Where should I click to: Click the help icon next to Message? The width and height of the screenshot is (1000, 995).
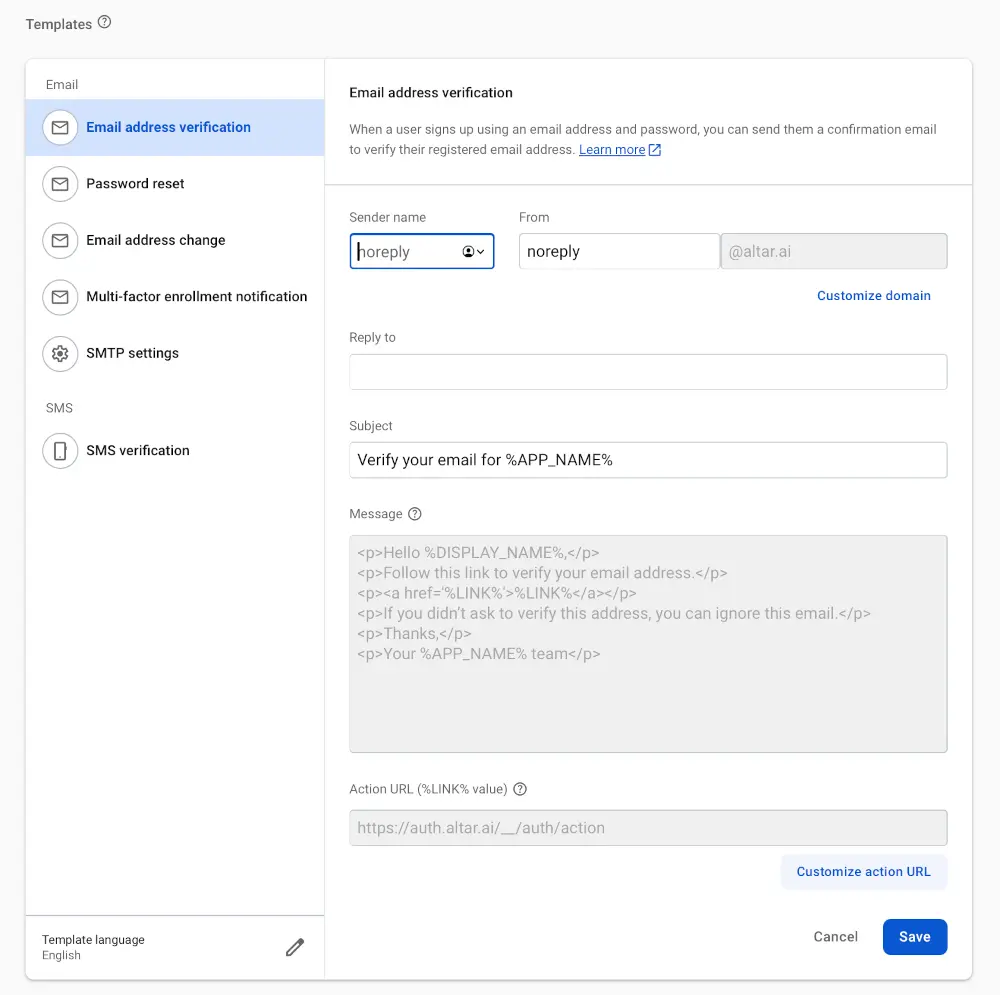(415, 514)
